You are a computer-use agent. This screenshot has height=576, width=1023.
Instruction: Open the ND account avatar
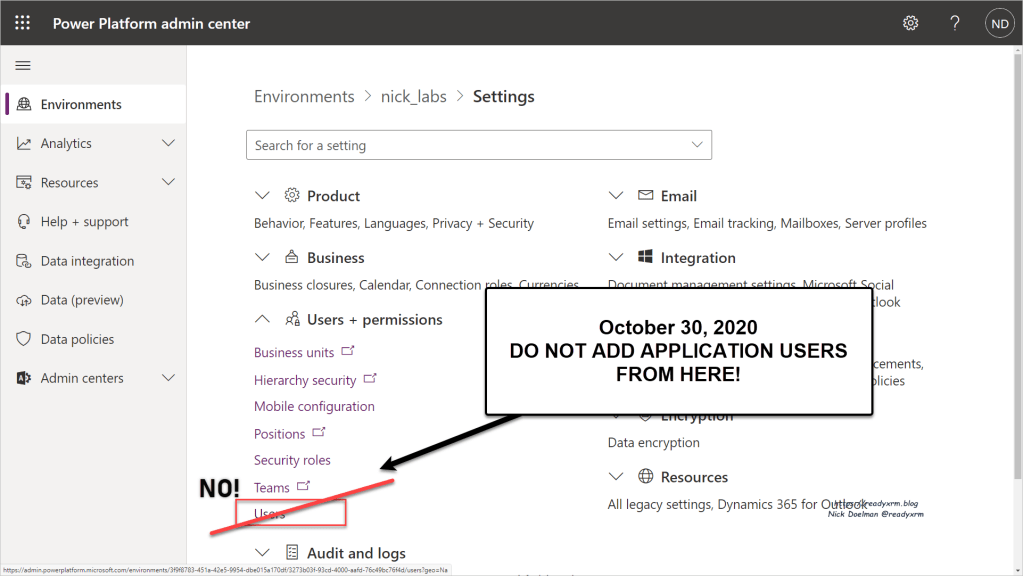click(x=998, y=23)
